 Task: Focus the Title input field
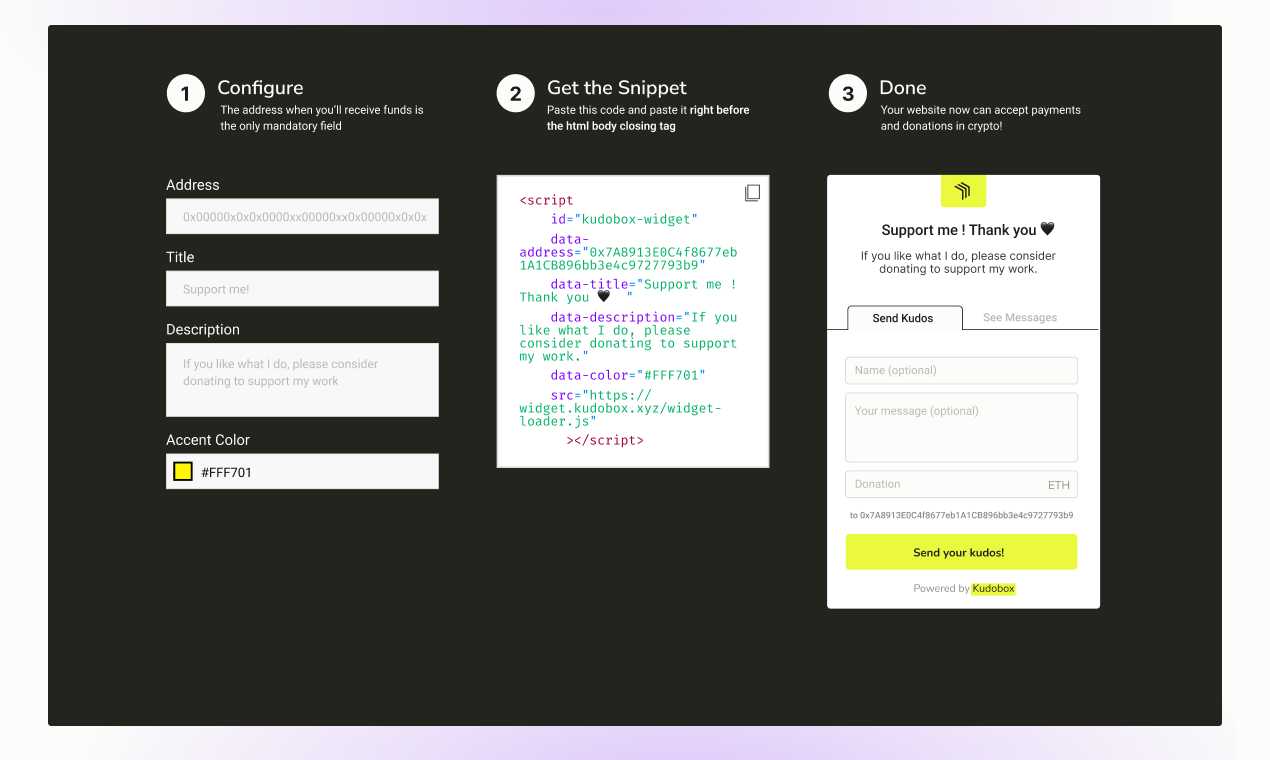pos(302,288)
